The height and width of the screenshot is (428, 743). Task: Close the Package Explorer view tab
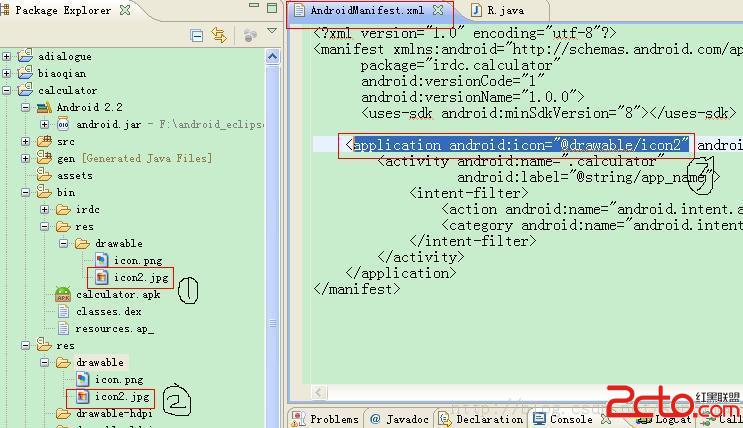(x=125, y=10)
